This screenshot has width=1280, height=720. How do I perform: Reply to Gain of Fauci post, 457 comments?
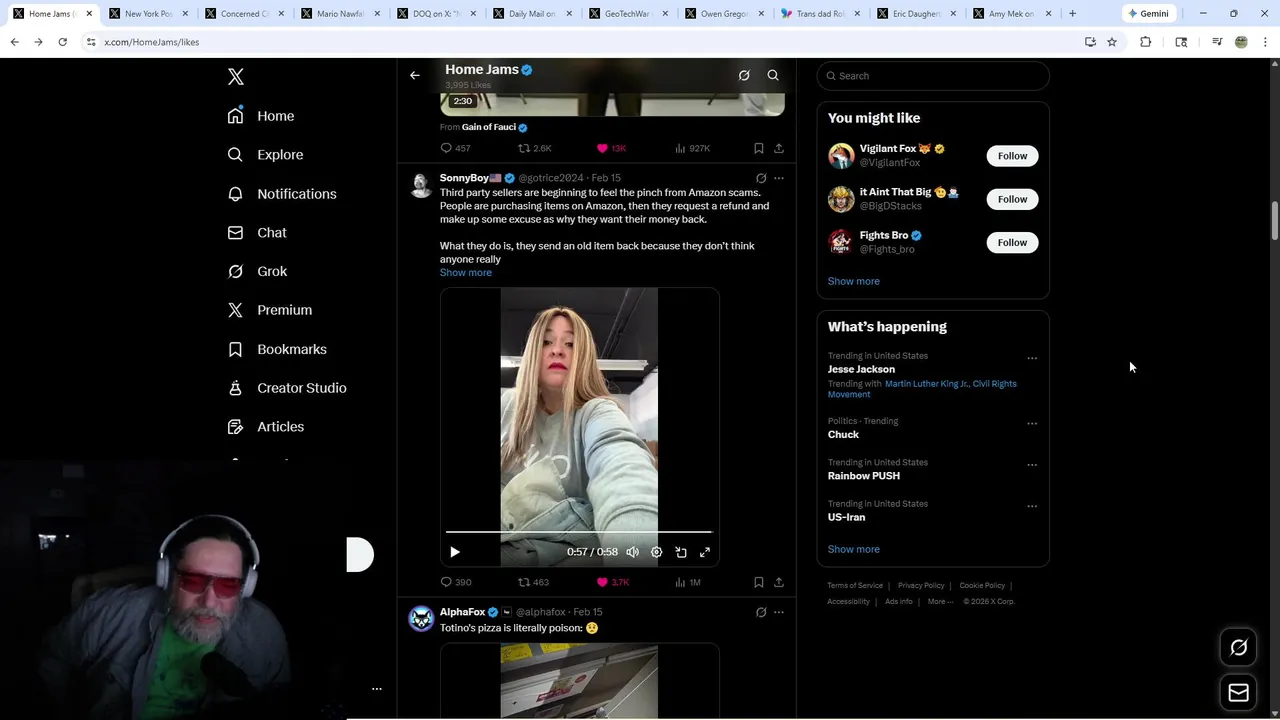456,148
